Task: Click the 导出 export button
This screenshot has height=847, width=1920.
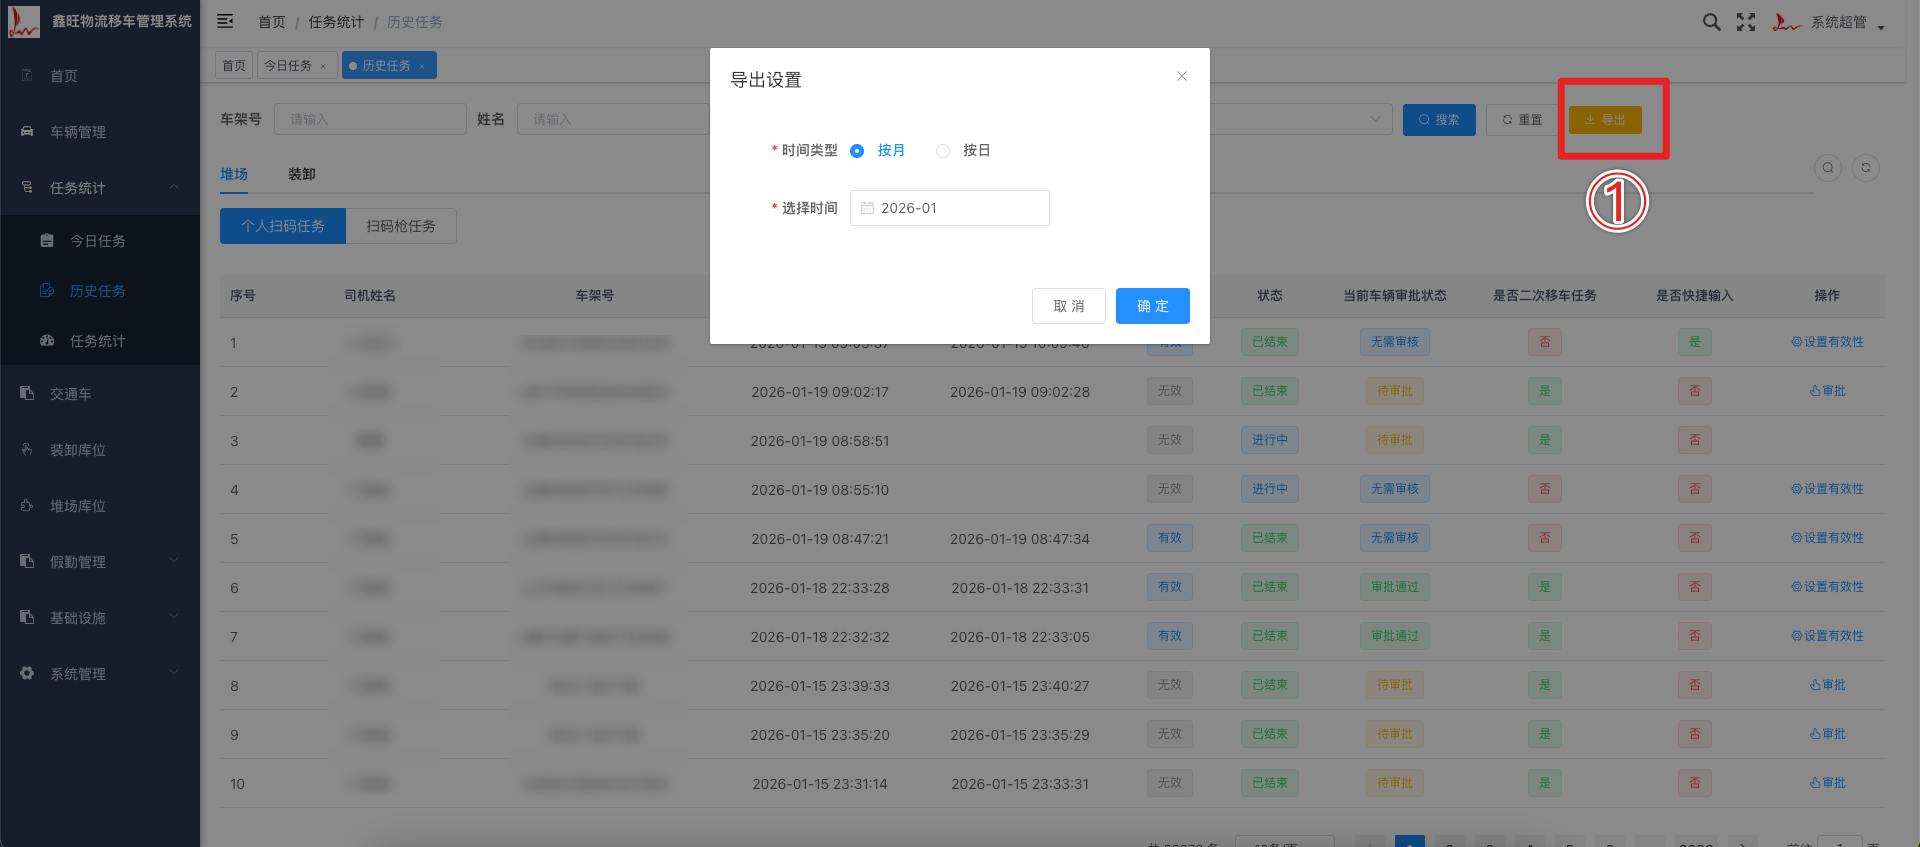Action: coord(1605,120)
